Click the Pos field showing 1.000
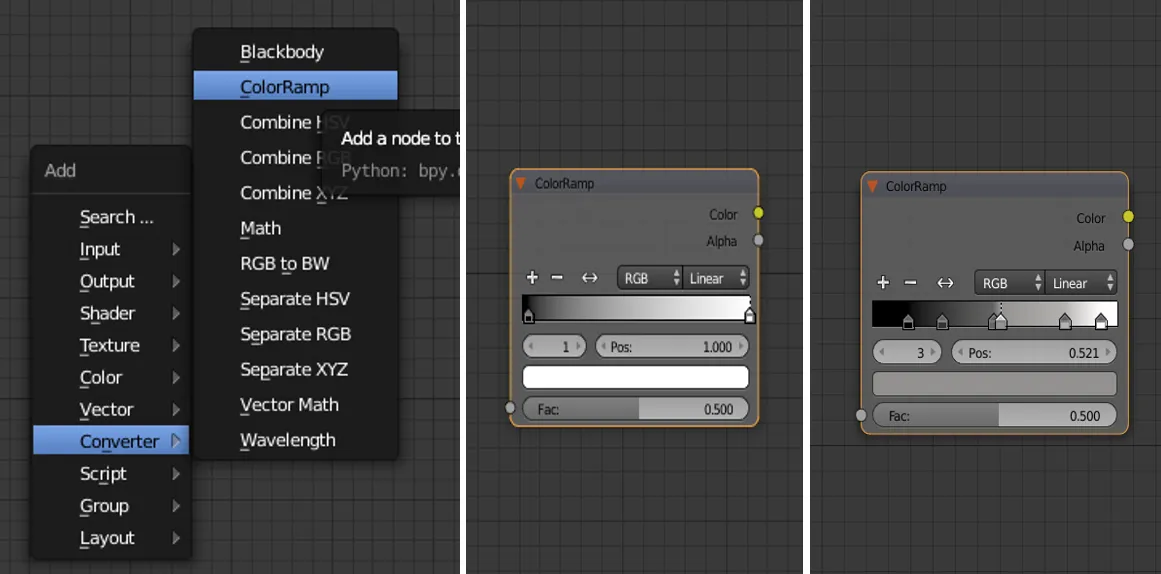Image resolution: width=1161 pixels, height=574 pixels. pos(672,346)
